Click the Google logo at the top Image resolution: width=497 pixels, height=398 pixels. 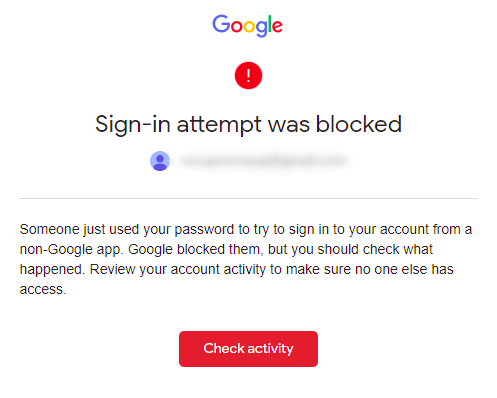(x=248, y=25)
